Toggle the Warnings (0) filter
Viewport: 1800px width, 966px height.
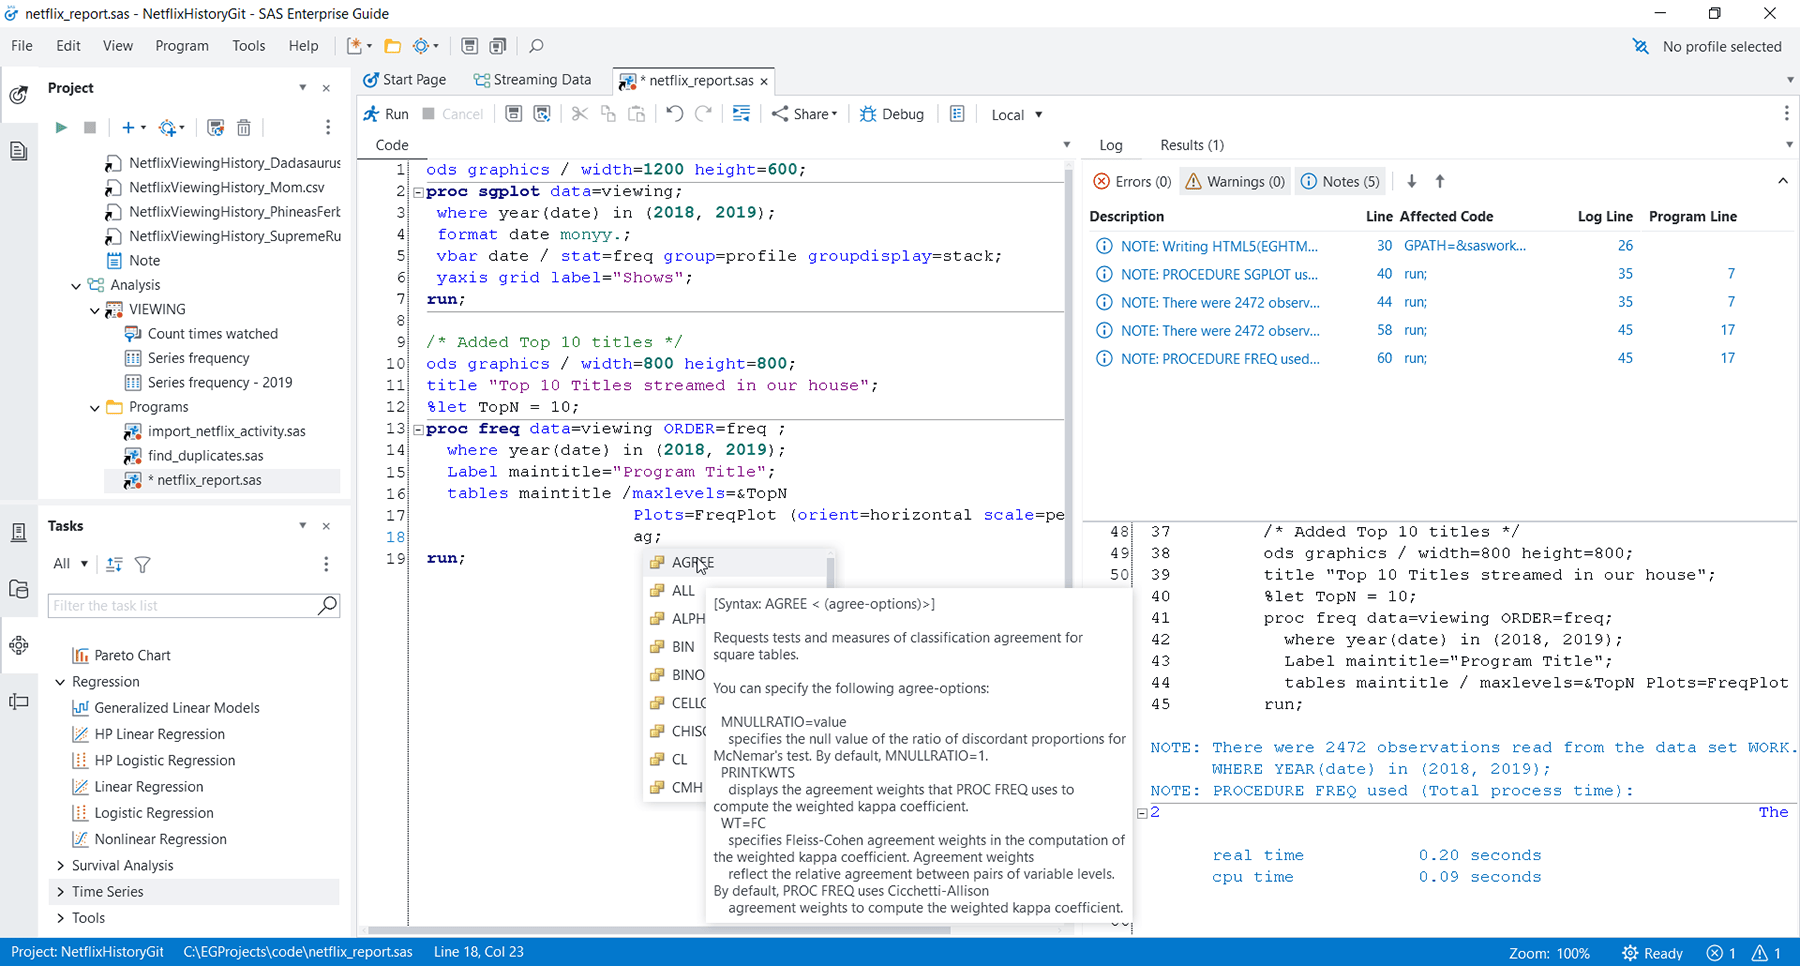point(1235,181)
